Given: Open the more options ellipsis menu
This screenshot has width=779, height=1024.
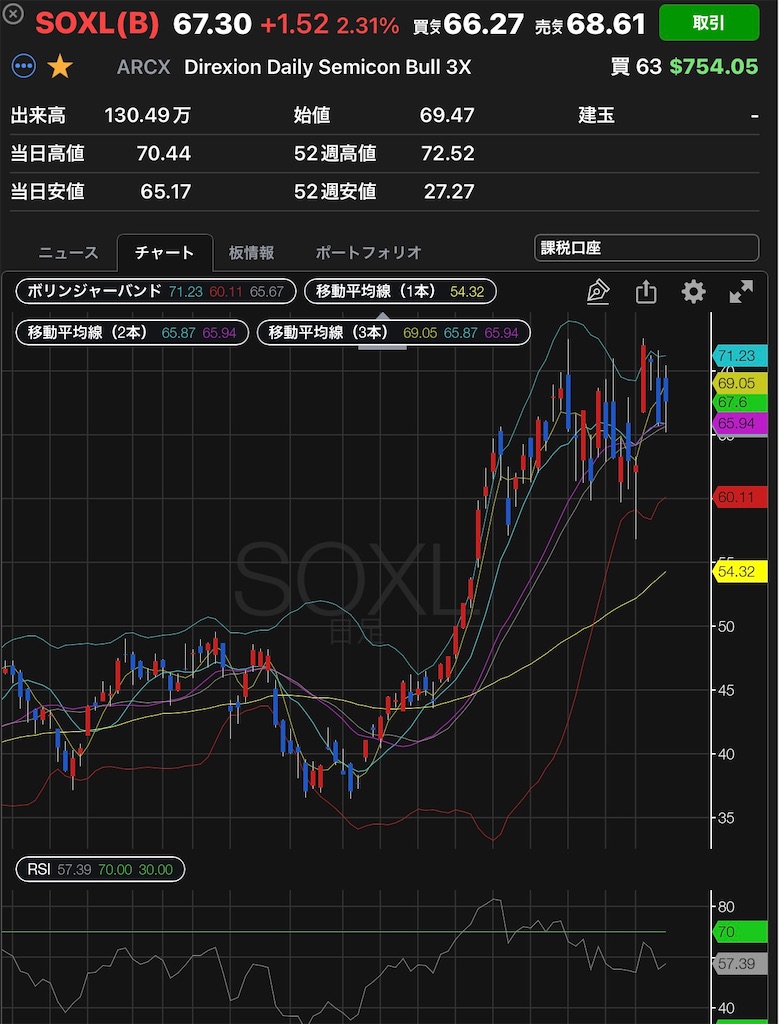Looking at the screenshot, I should tap(24, 67).
